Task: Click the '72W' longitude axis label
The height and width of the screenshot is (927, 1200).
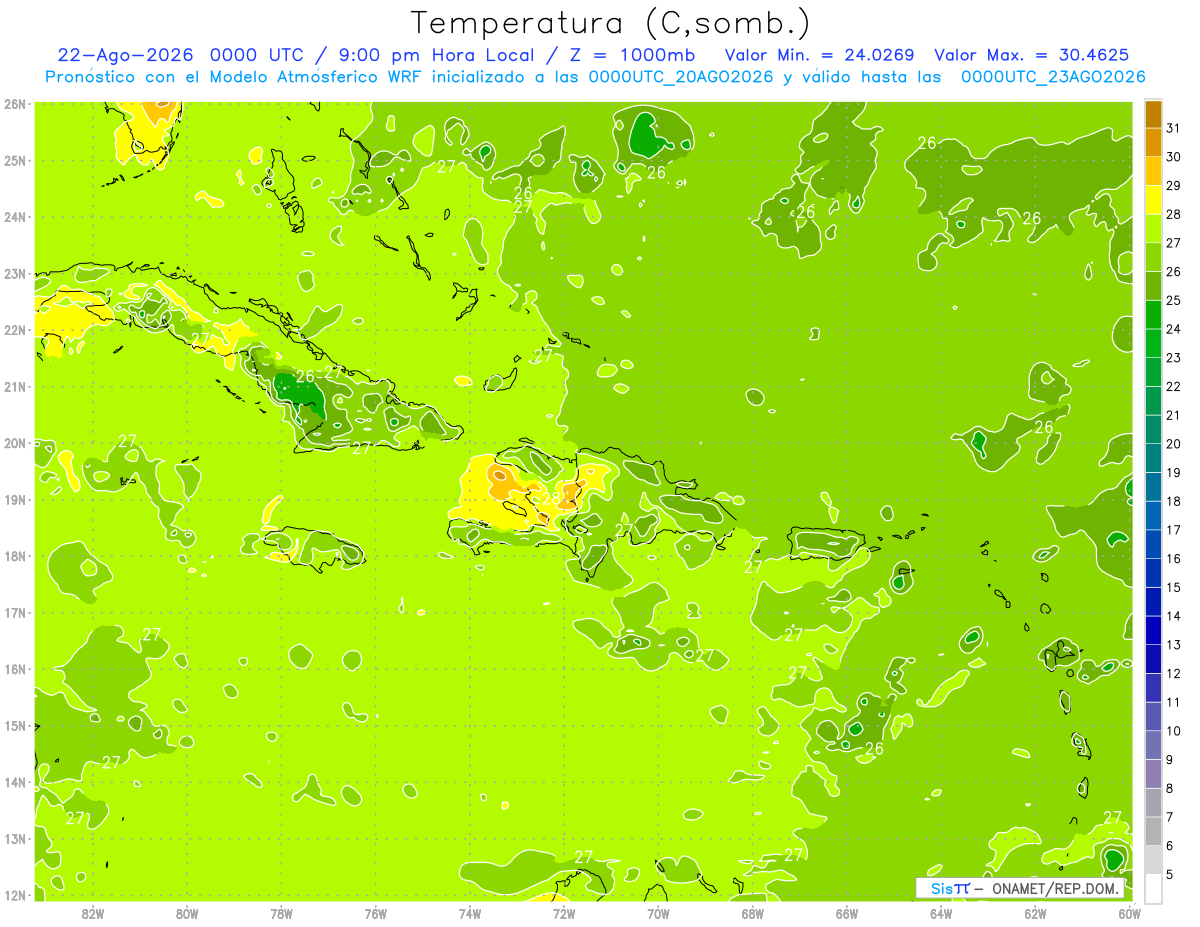Action: coord(564,912)
